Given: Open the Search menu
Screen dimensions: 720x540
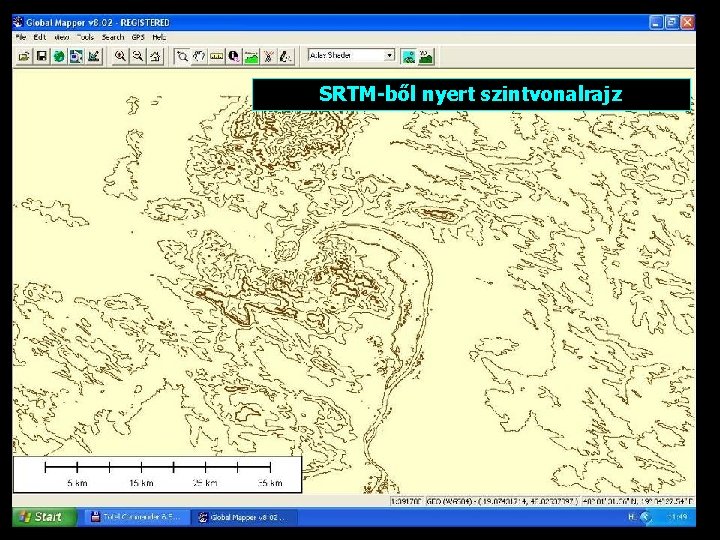Looking at the screenshot, I should click(x=113, y=37).
